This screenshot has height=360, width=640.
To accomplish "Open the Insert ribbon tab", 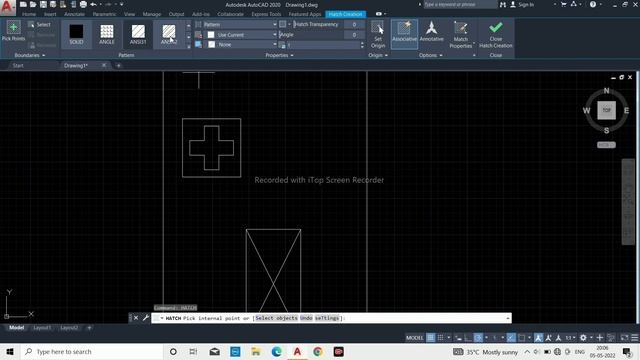I will (x=50, y=14).
